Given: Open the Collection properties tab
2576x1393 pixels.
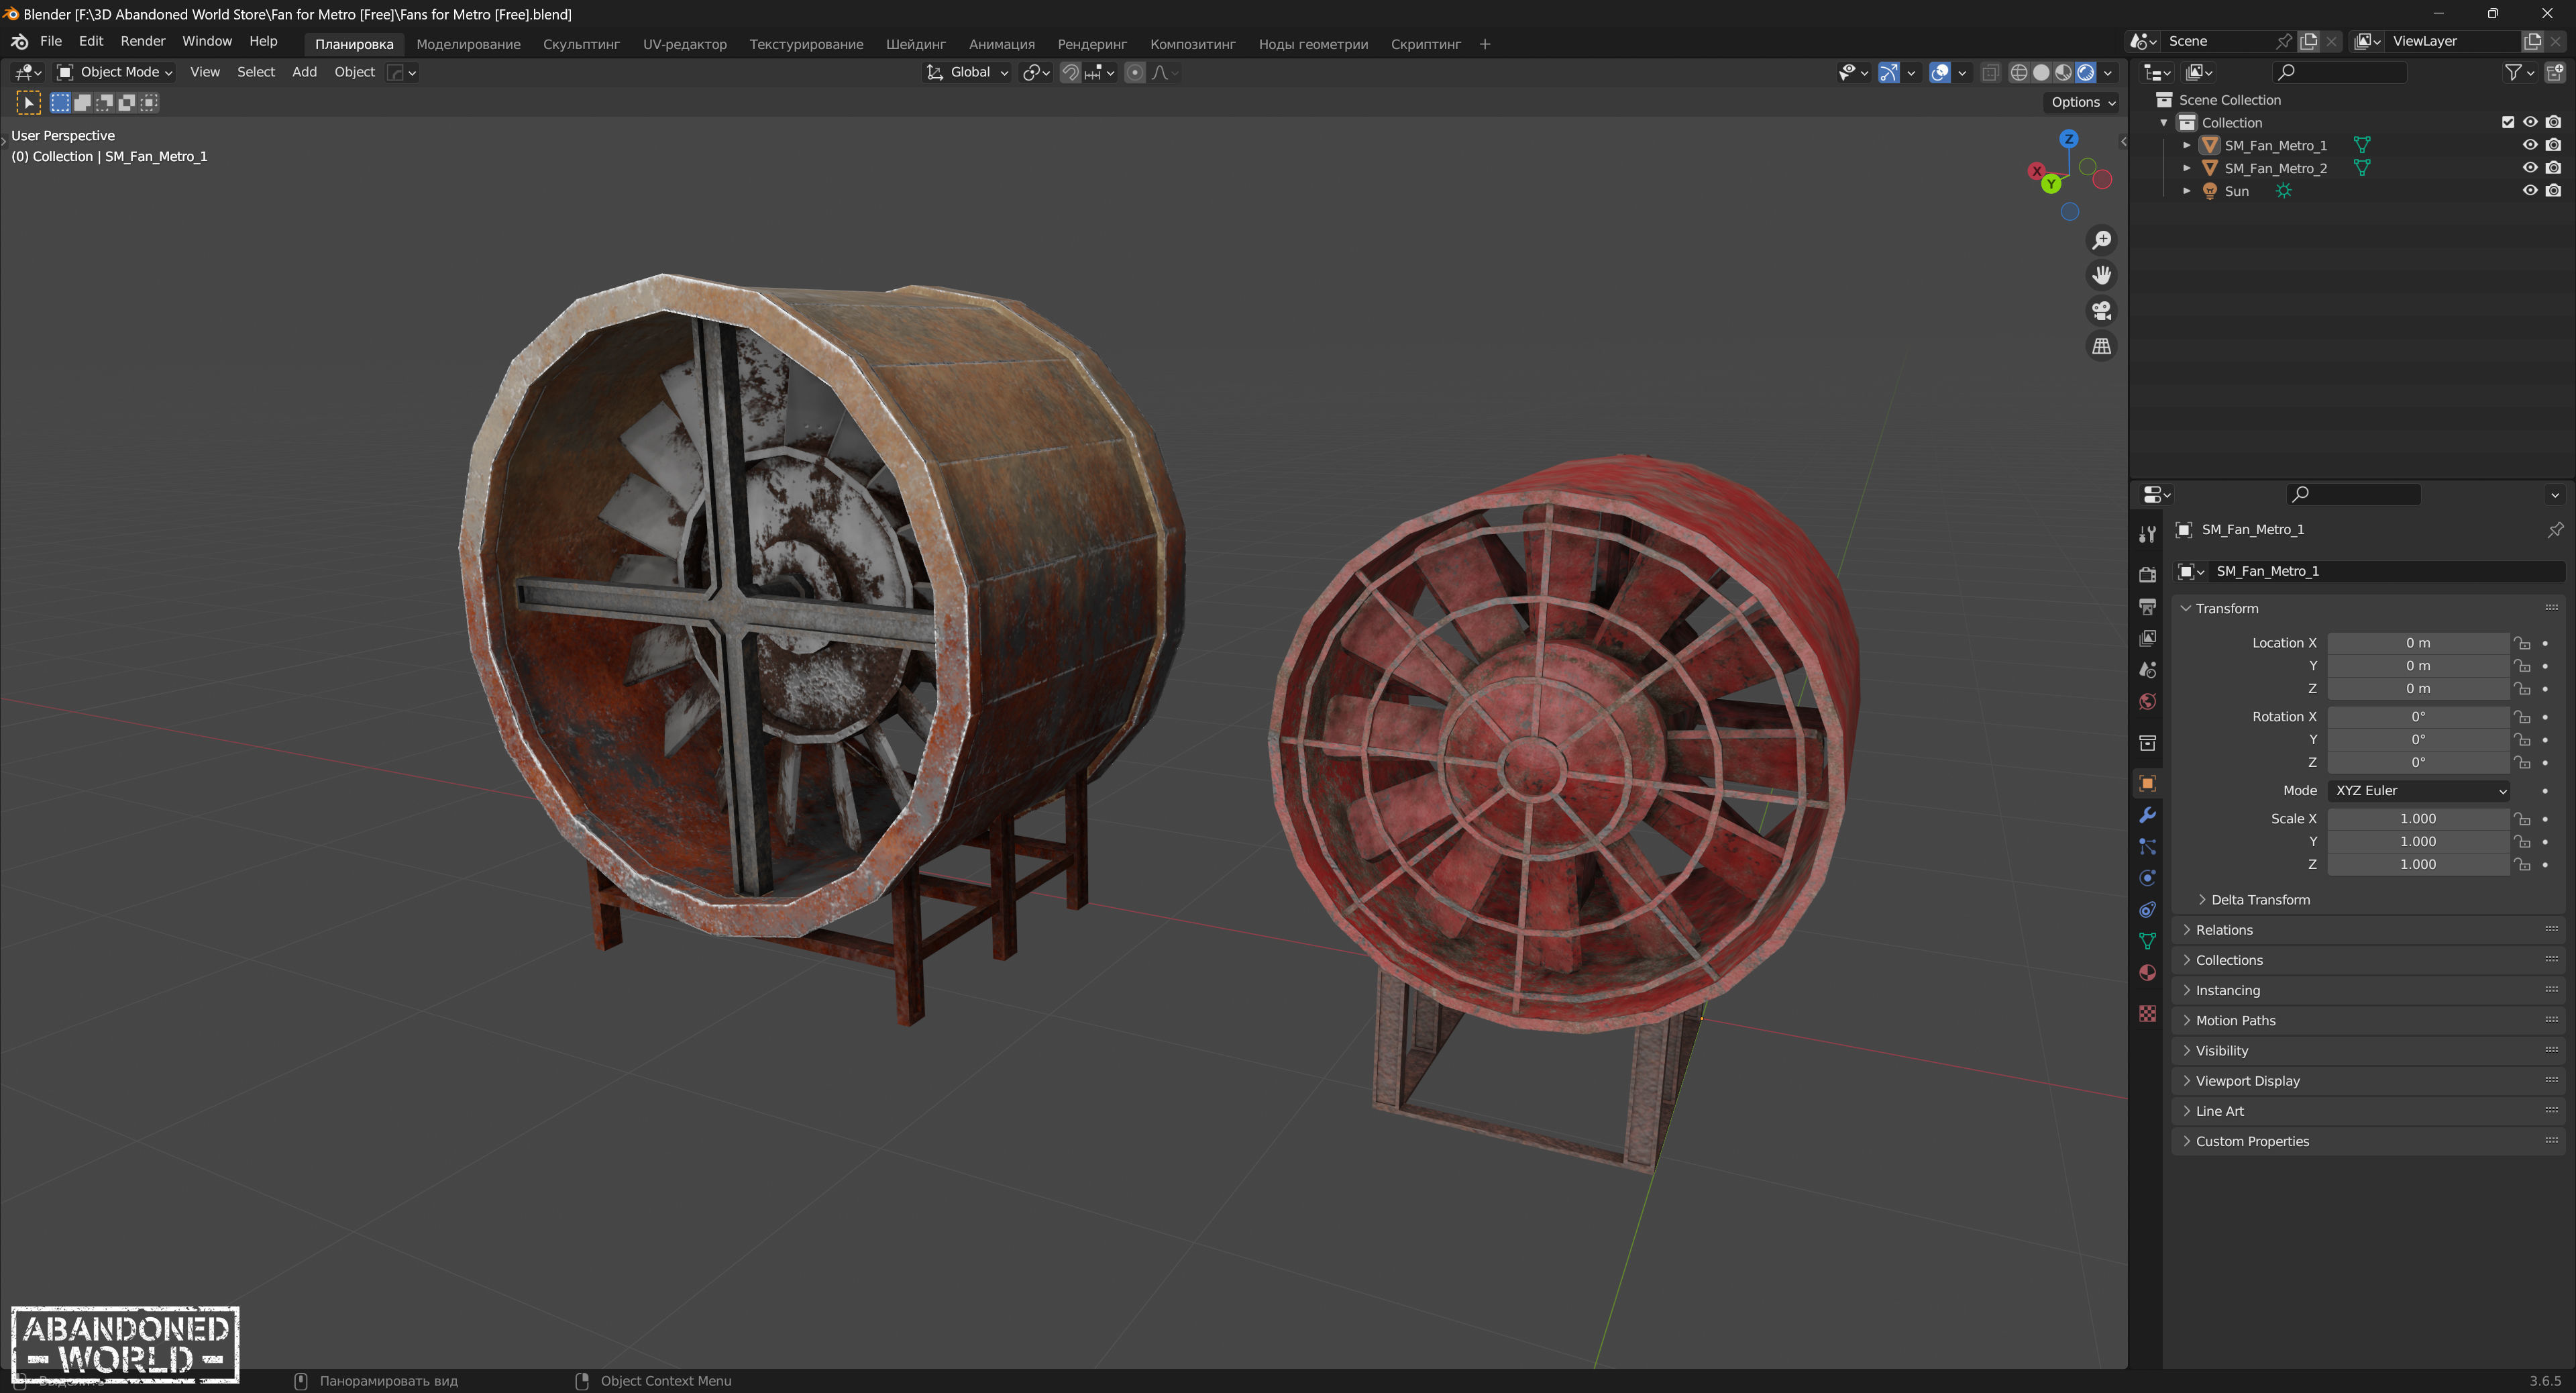Looking at the screenshot, I should click(2147, 743).
